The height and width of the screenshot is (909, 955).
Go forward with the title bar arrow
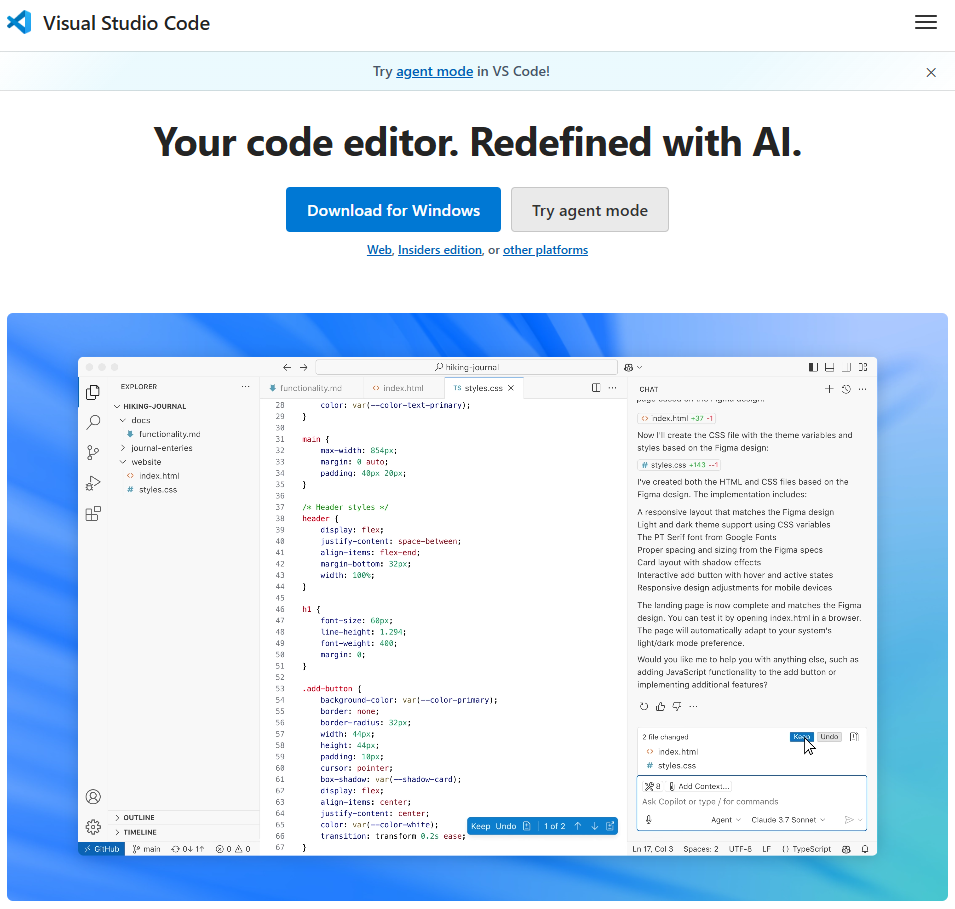coord(303,367)
